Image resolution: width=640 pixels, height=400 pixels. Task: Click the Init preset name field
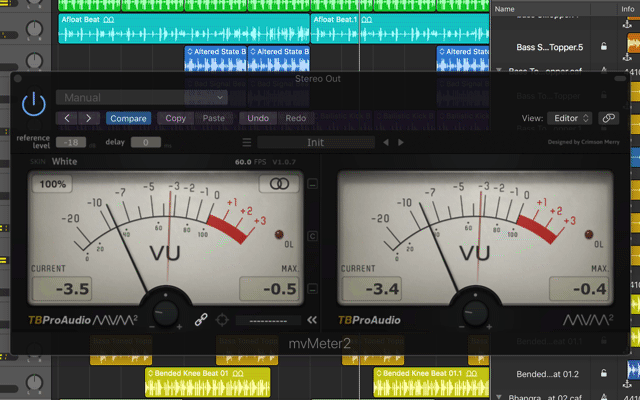[316, 142]
